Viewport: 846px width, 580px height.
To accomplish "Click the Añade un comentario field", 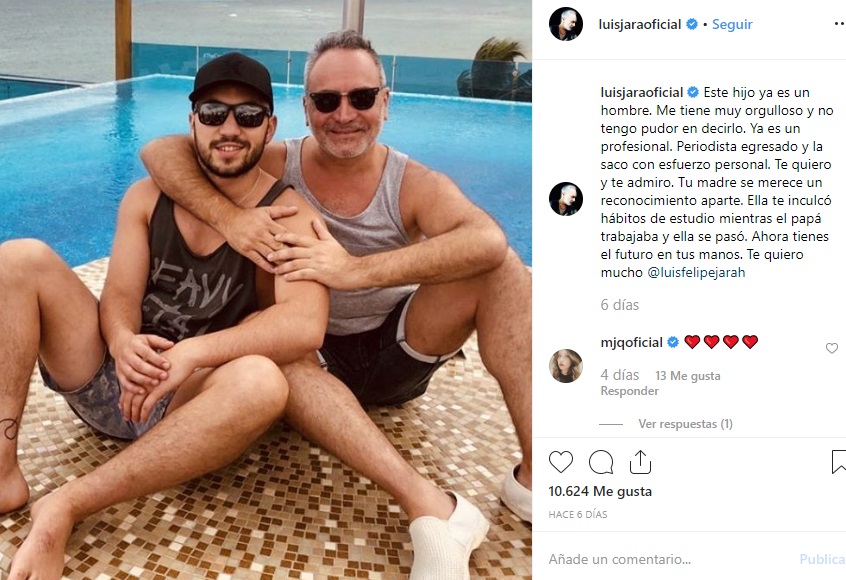I will [x=669, y=559].
